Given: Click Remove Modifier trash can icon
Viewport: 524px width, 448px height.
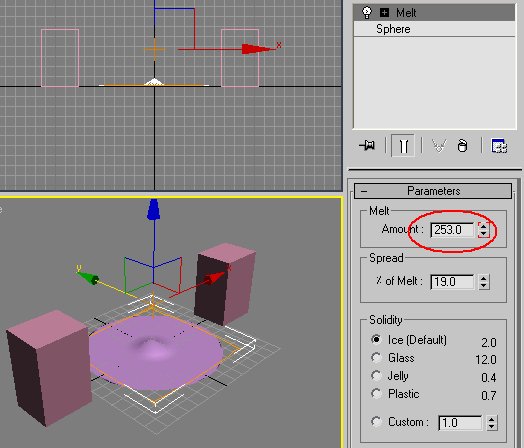Looking at the screenshot, I should 462,146.
